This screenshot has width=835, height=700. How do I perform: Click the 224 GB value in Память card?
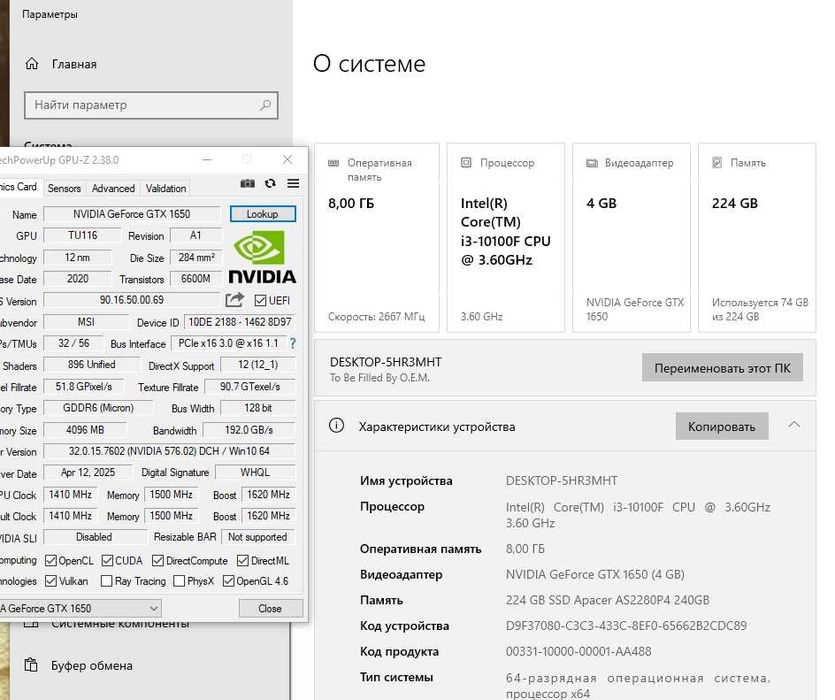point(735,203)
